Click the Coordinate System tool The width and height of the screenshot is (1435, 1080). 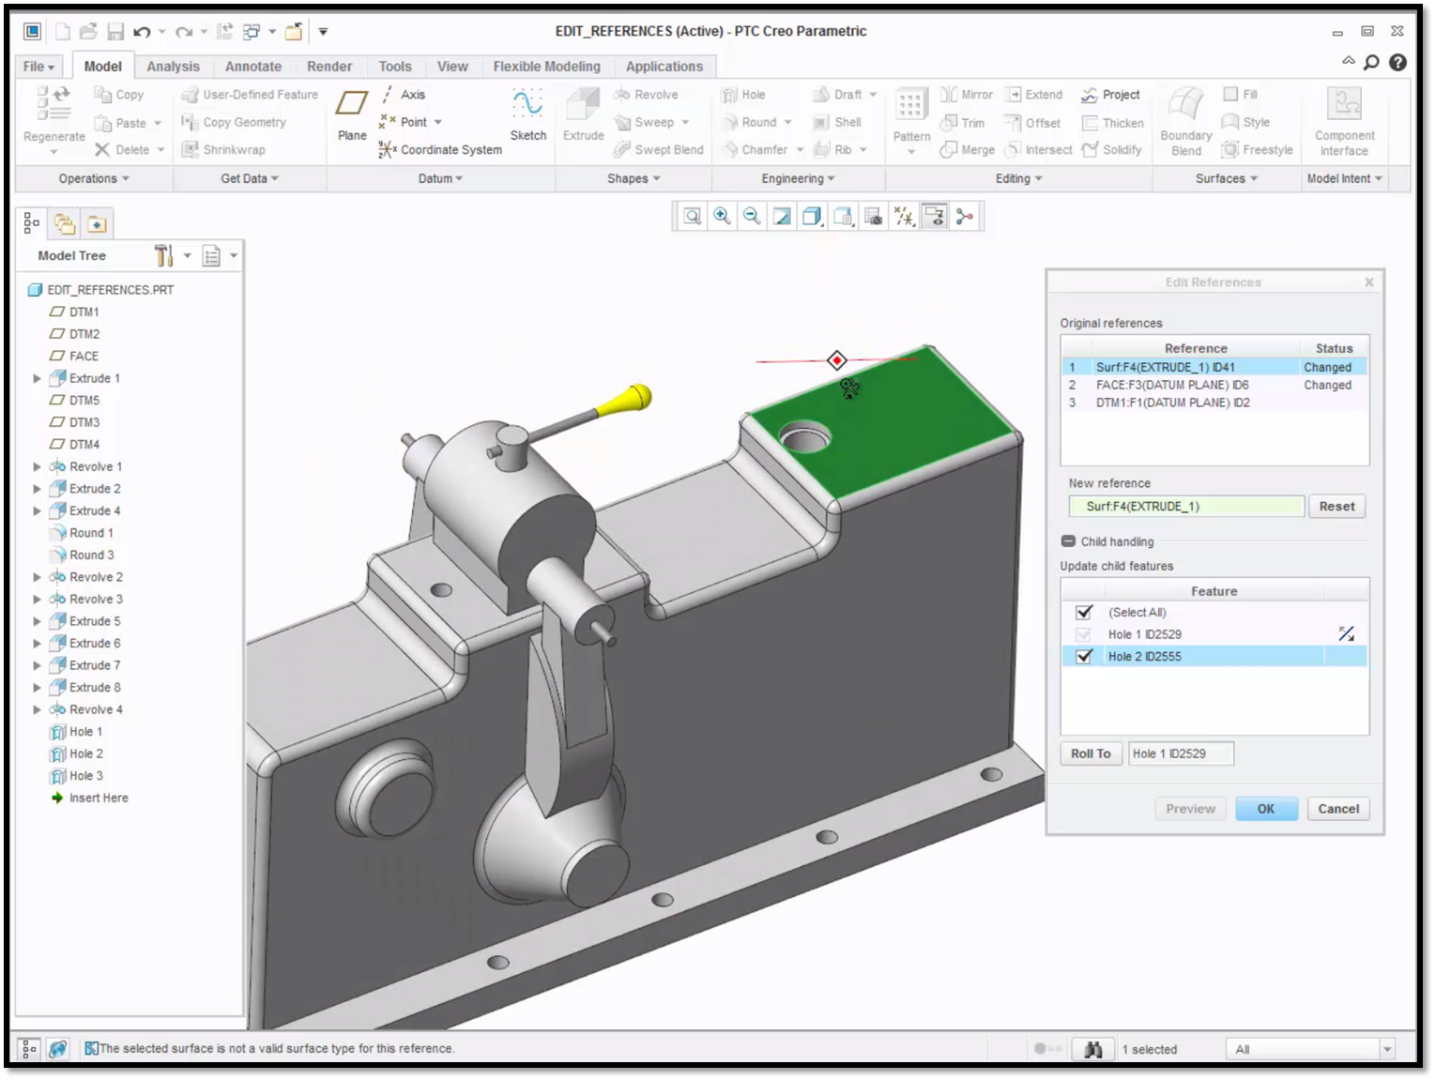click(x=440, y=150)
